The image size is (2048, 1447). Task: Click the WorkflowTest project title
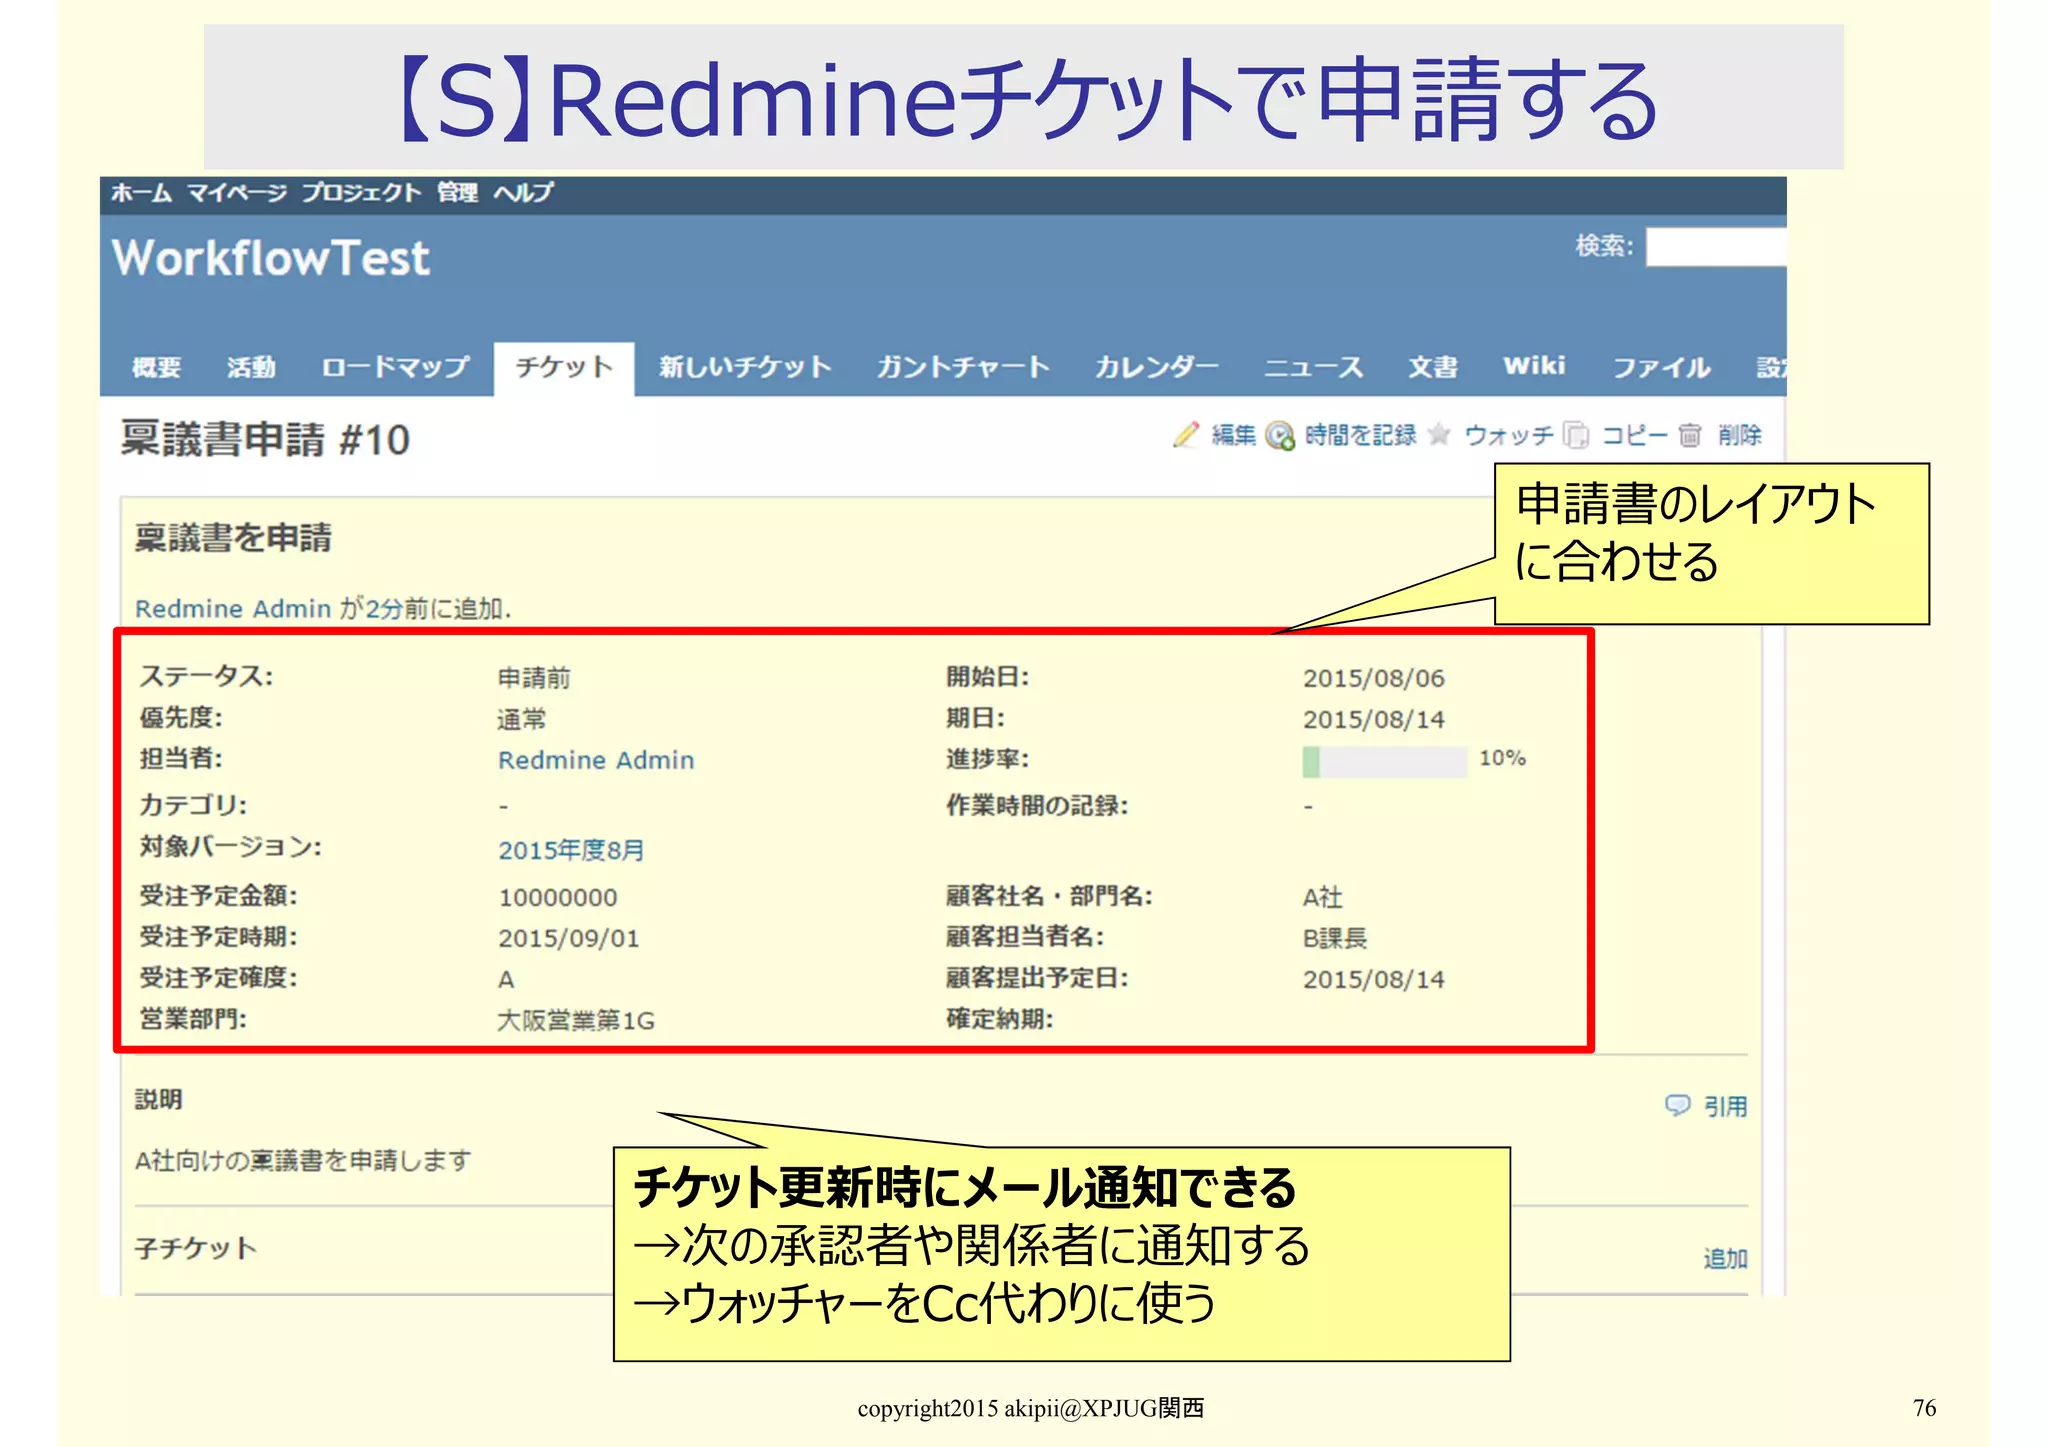point(271,258)
